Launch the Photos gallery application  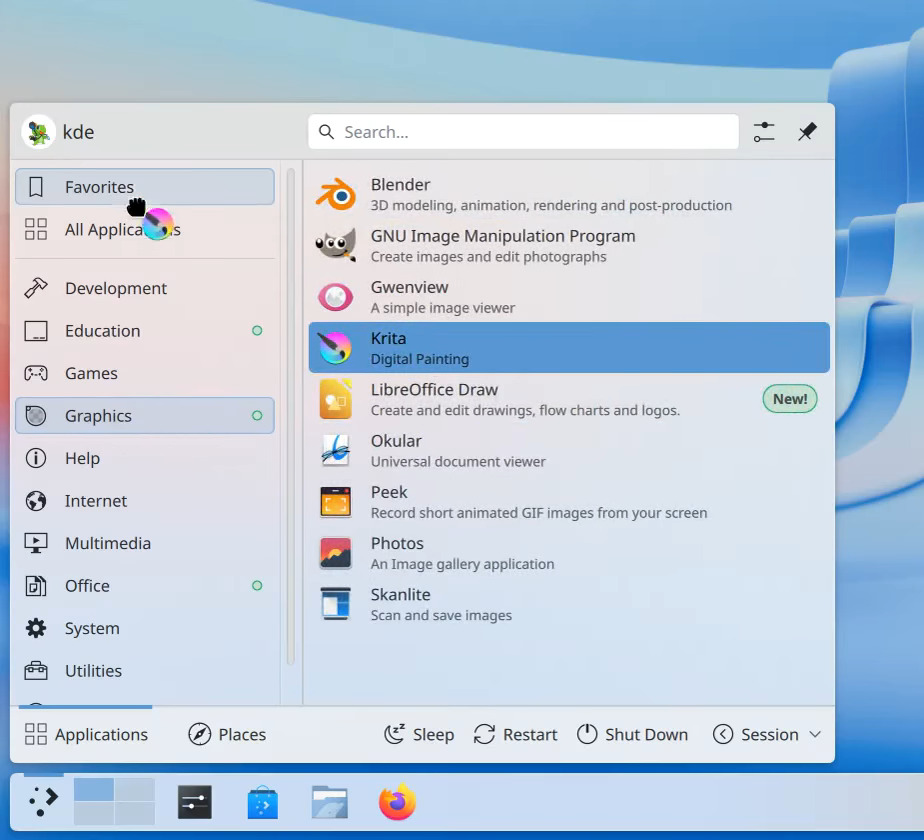569,553
